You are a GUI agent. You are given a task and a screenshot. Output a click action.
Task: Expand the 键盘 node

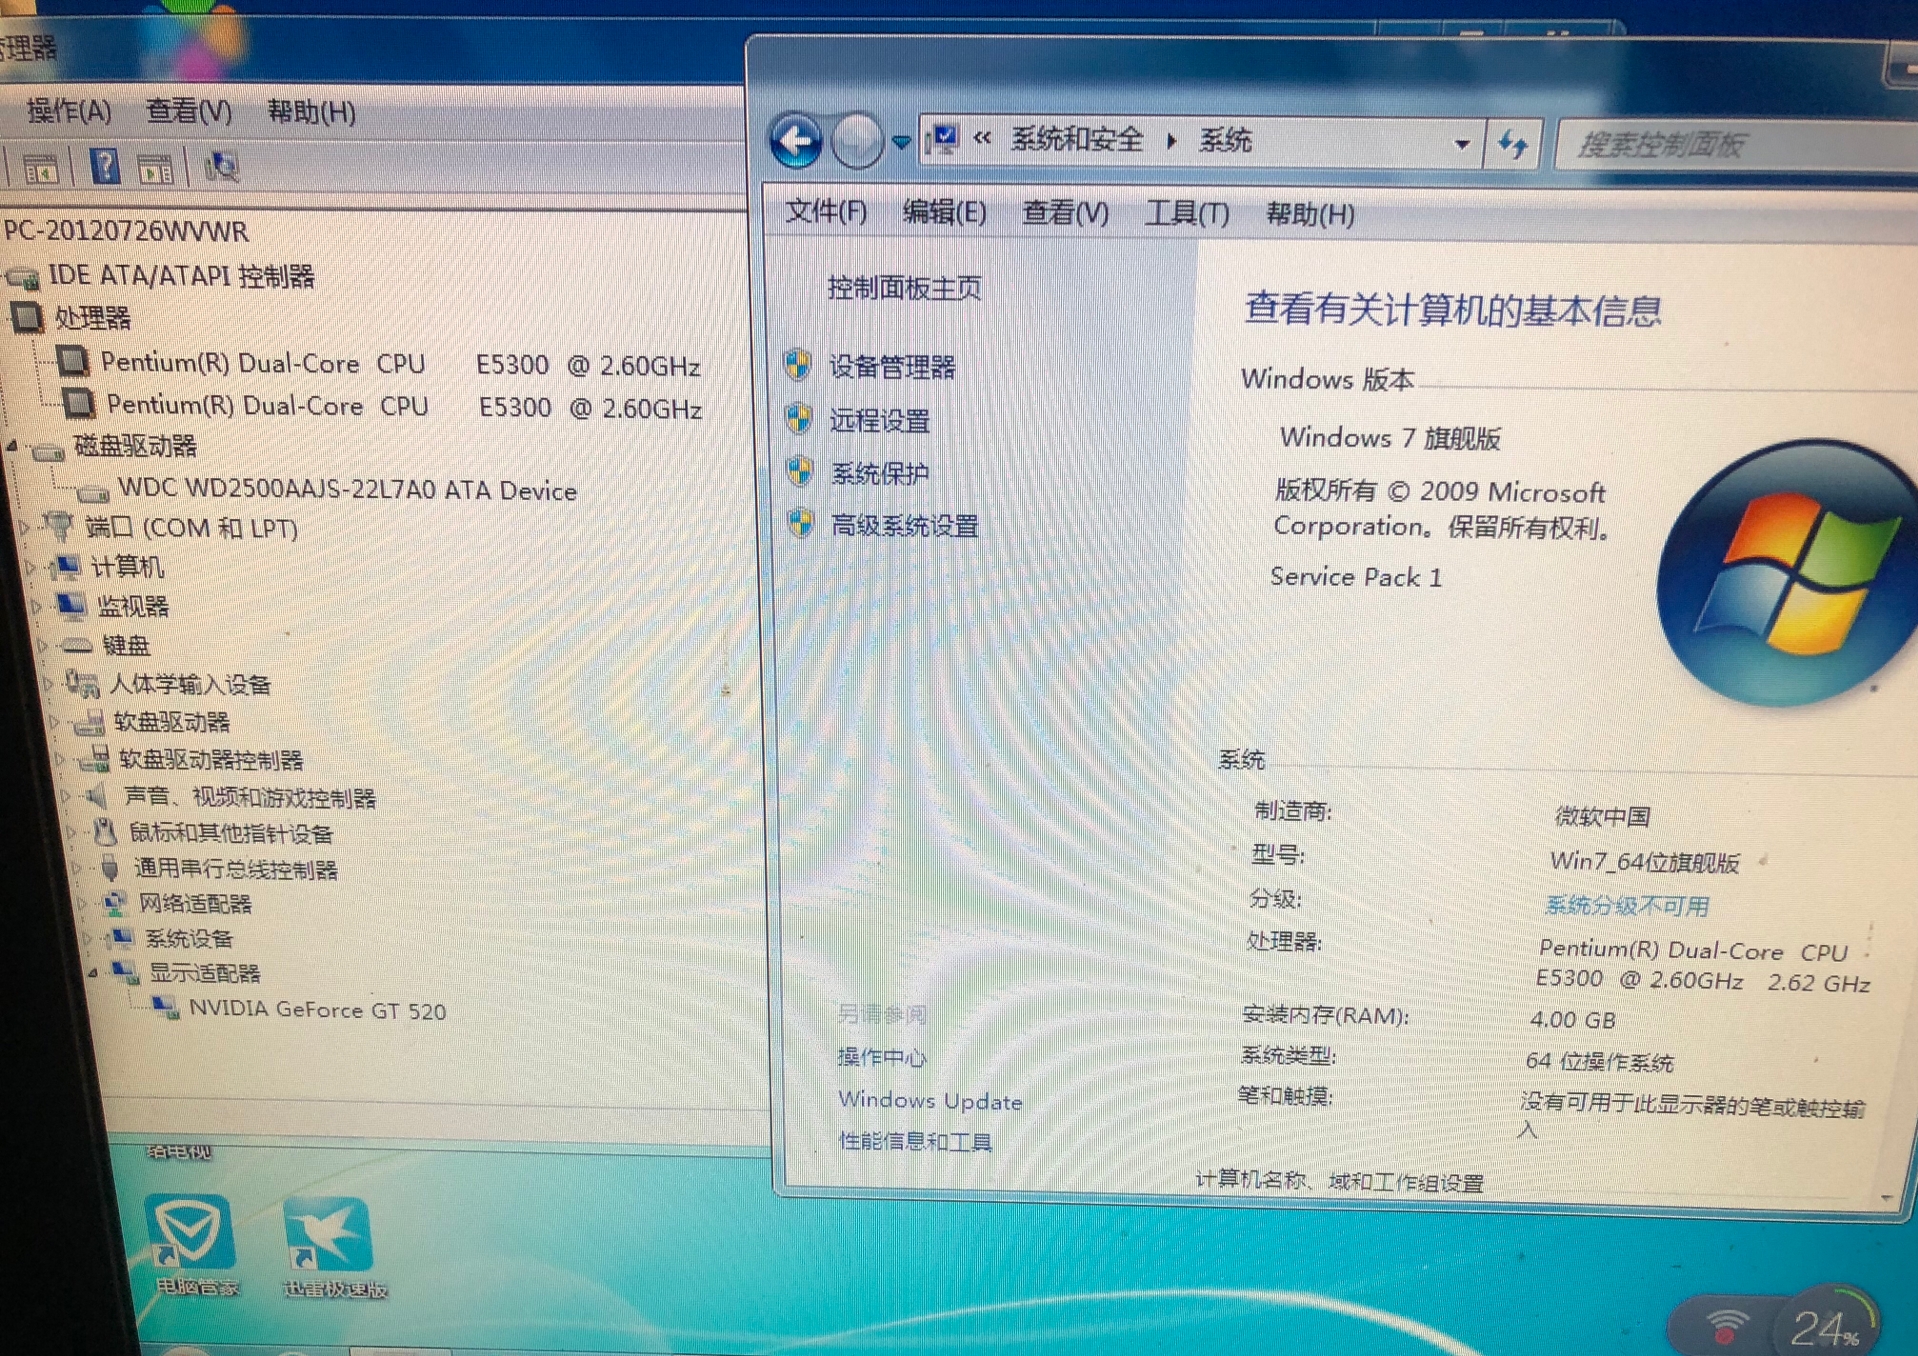(x=41, y=646)
